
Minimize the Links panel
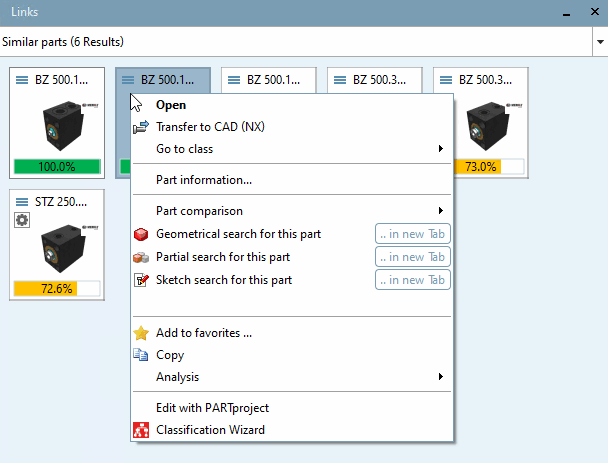pyautogui.click(x=567, y=13)
